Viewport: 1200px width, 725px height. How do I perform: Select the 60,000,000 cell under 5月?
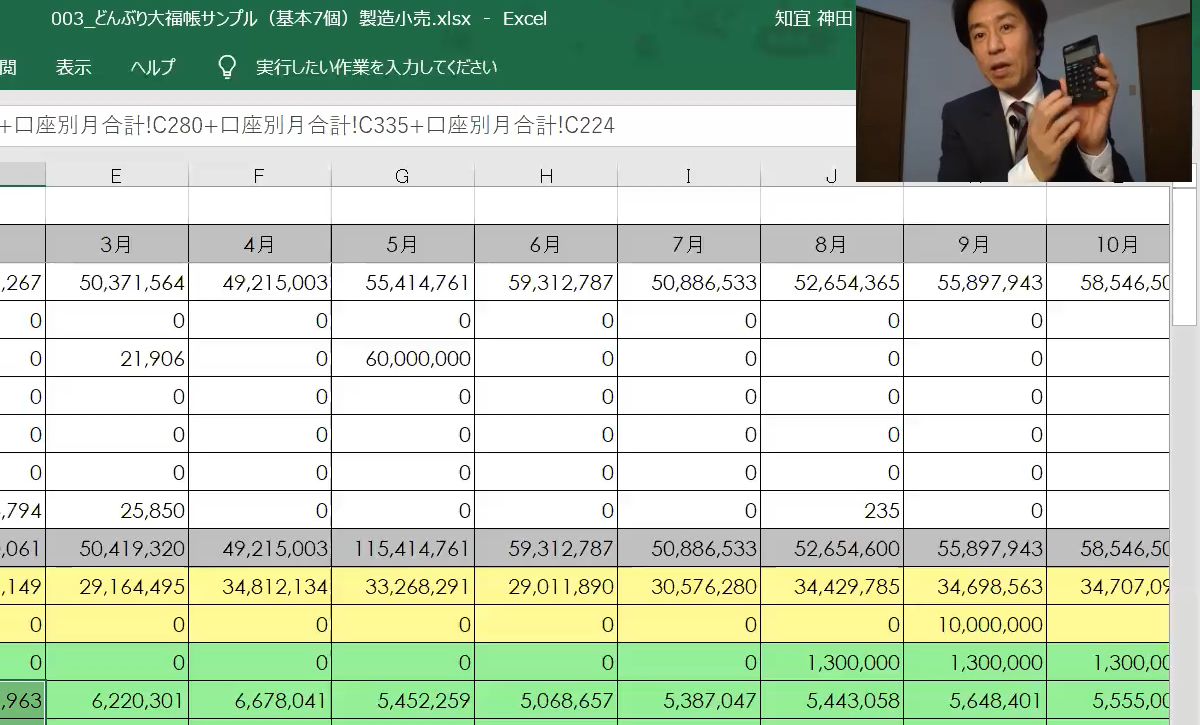403,358
